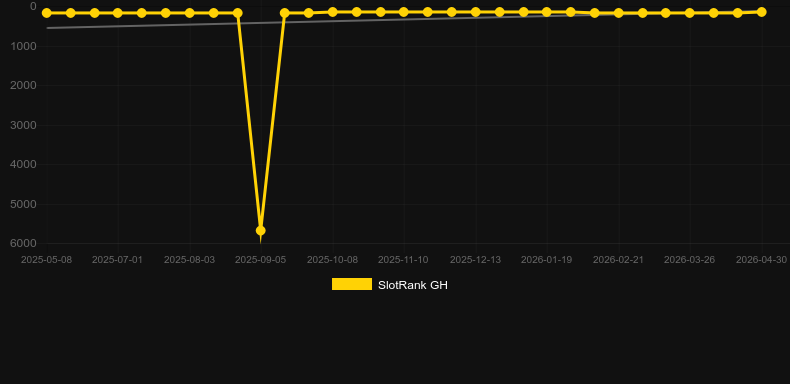Viewport: 790px width, 384px height.
Task: Select the data point above 2025-07-01
Action: coord(118,13)
